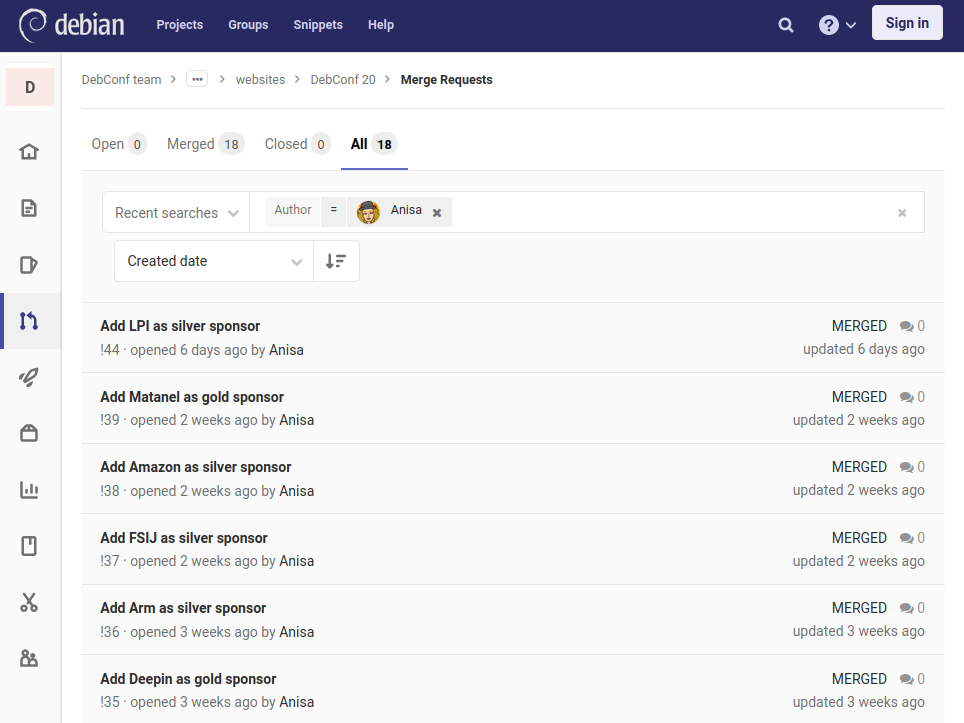Screen dimensions: 964x723
Task: Select the Merge Requests sidebar icon
Action: pos(29,320)
